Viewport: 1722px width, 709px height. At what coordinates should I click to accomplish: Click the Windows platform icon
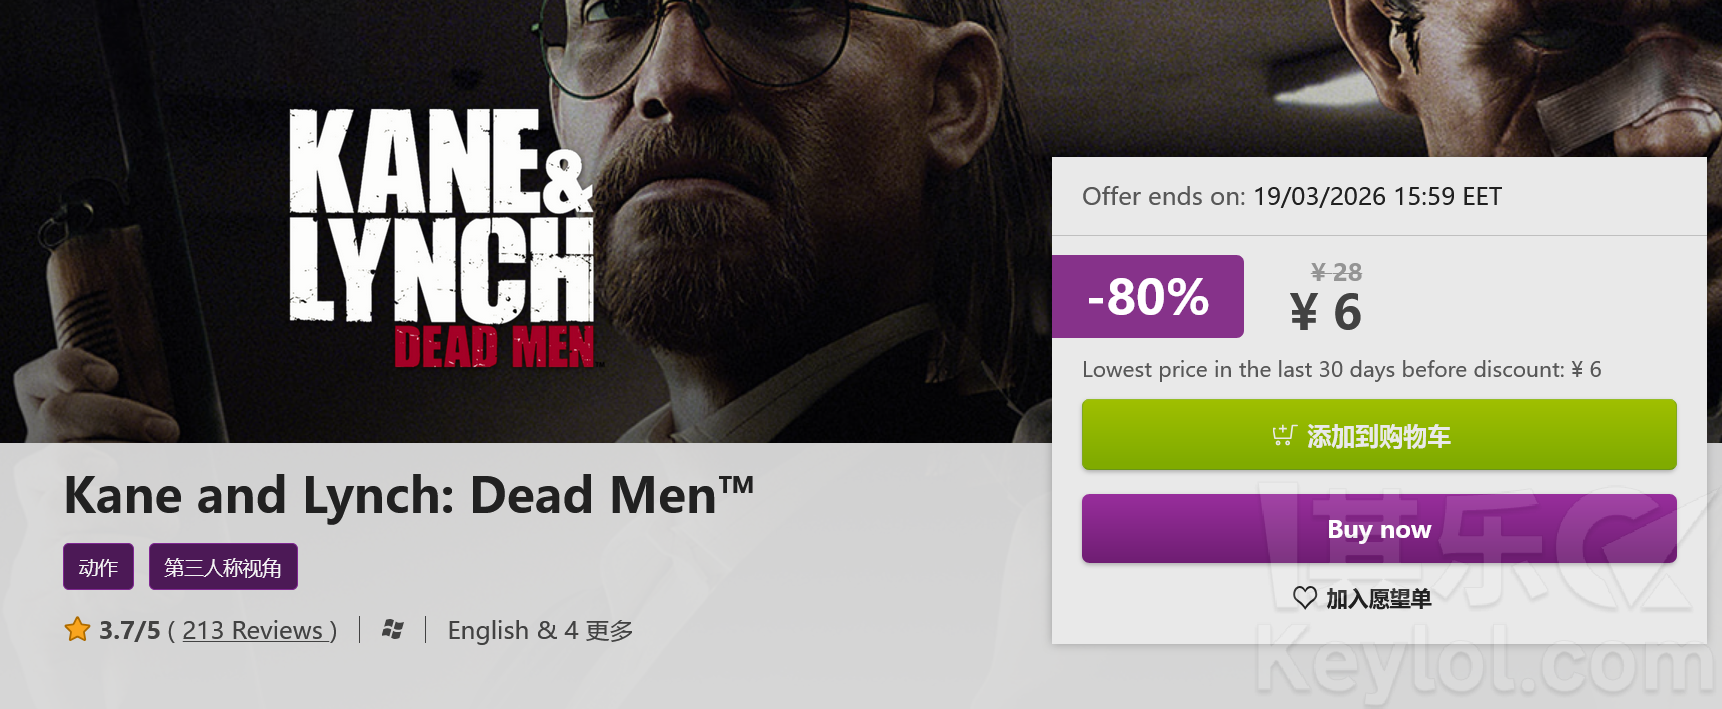393,630
